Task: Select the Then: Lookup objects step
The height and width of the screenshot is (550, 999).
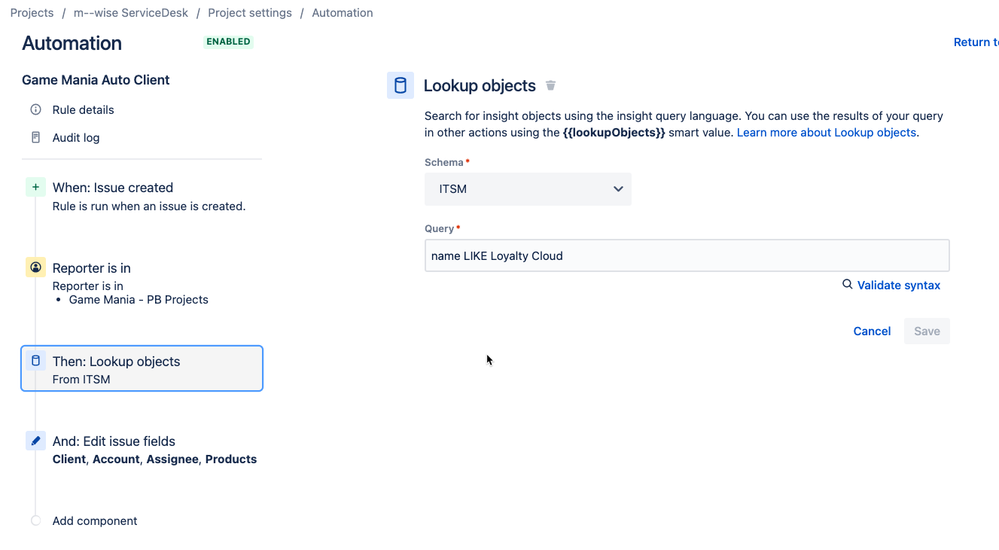Action: [141, 368]
